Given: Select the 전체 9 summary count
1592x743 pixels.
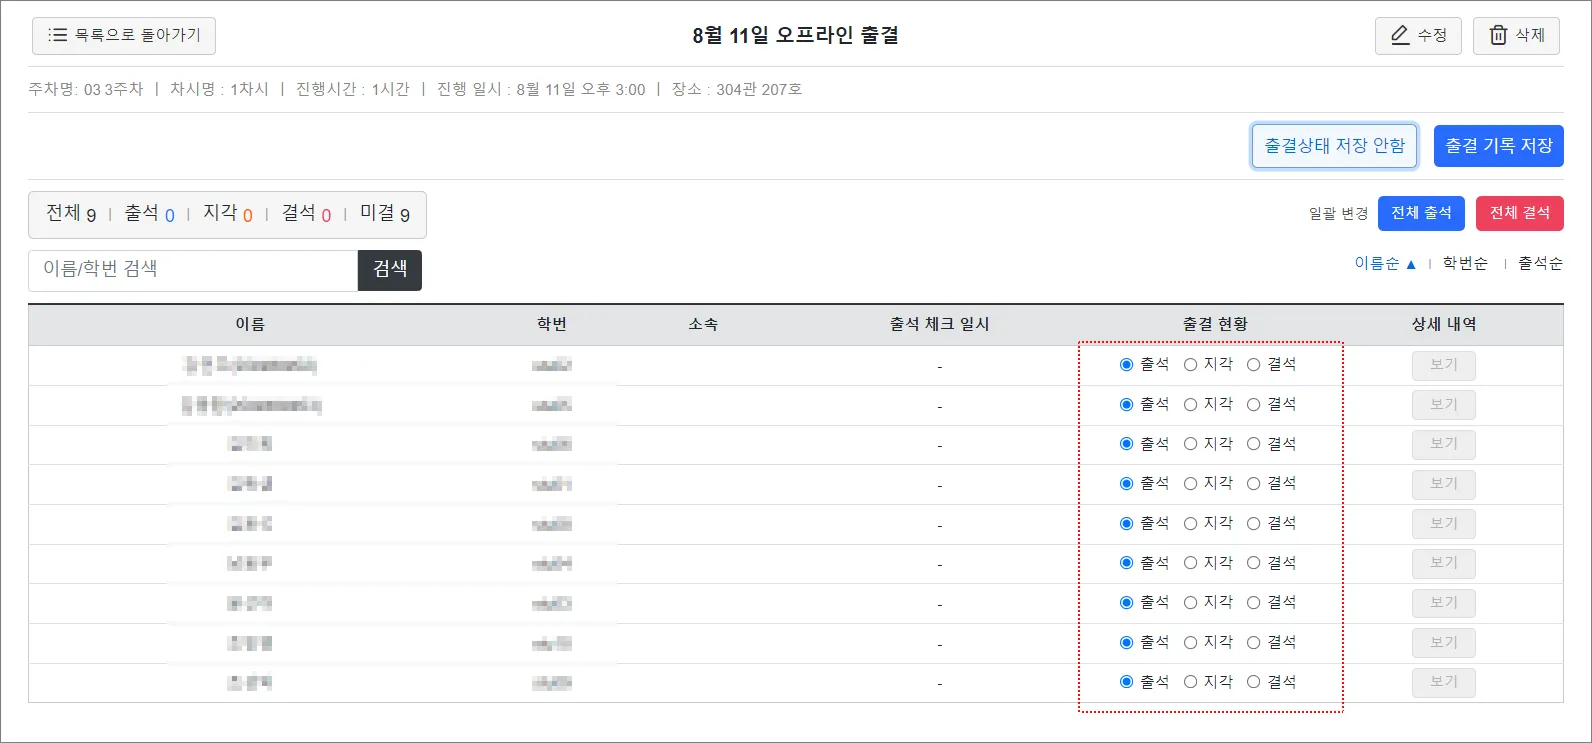Looking at the screenshot, I should pos(71,214).
